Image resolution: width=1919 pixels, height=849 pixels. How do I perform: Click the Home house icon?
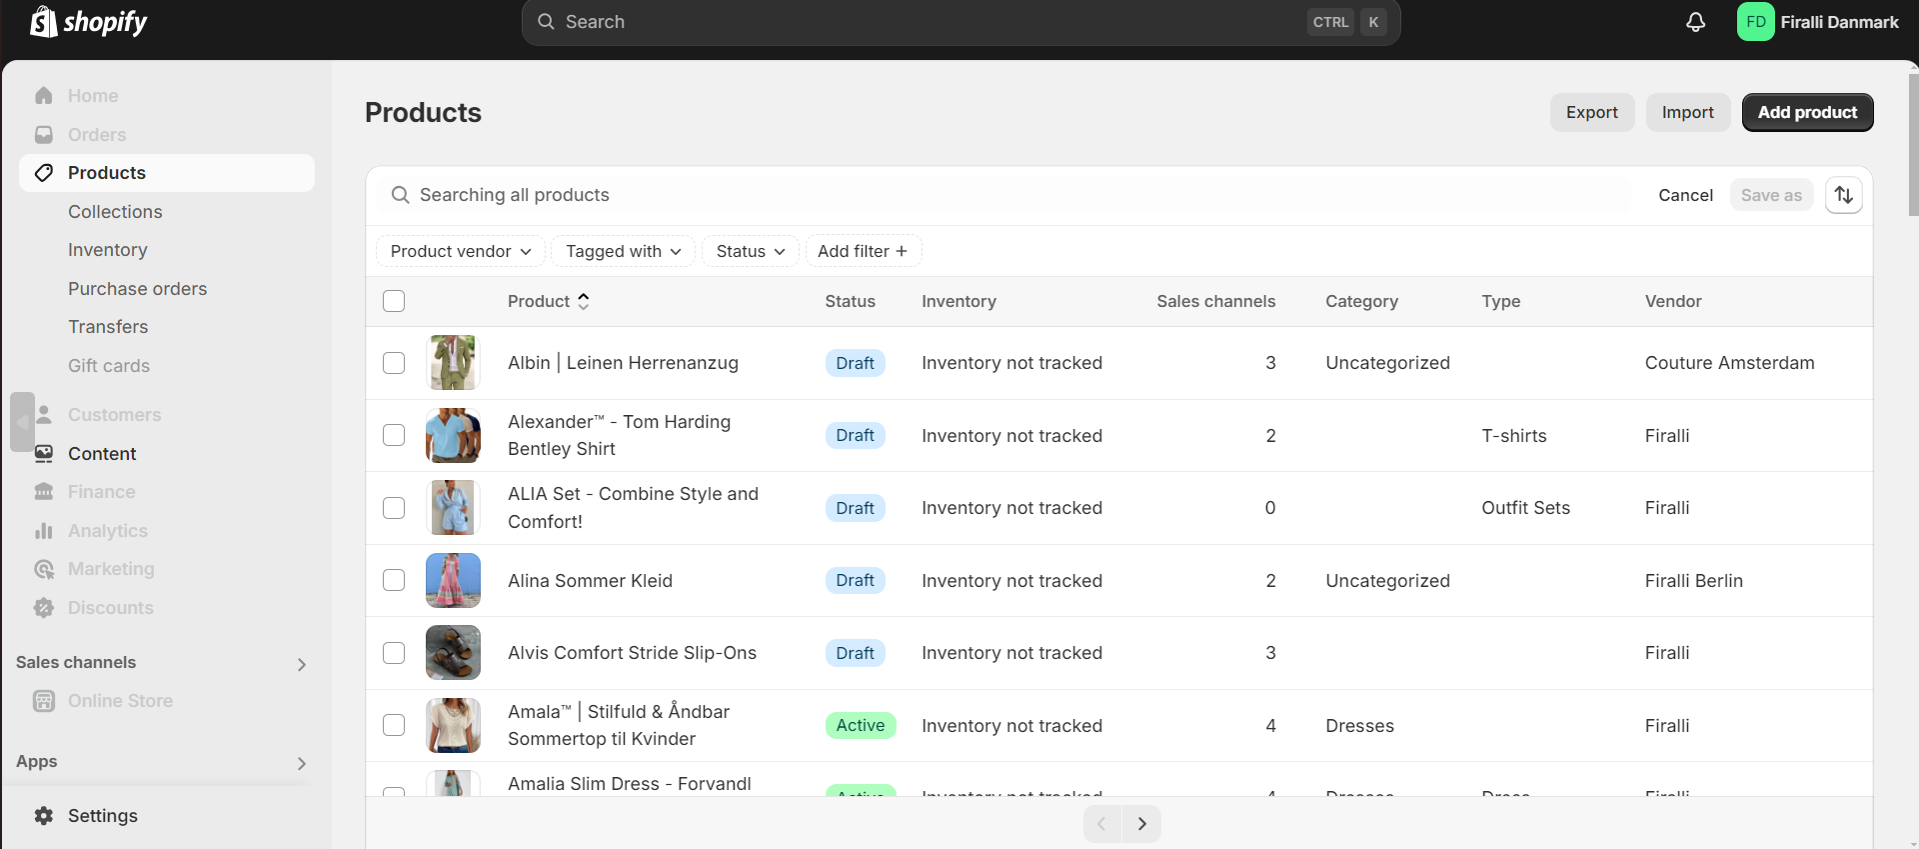tap(44, 96)
